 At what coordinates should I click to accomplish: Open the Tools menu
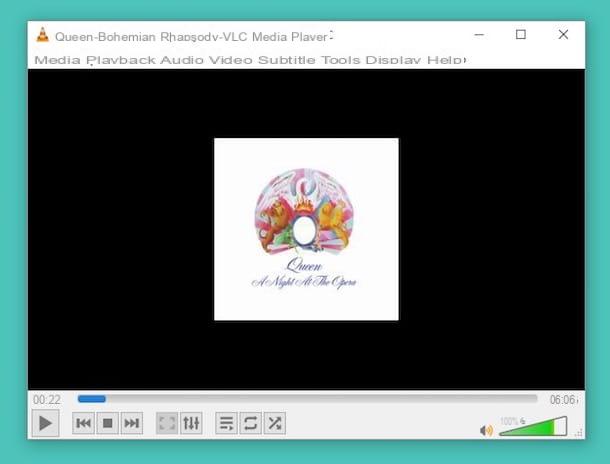[340, 60]
